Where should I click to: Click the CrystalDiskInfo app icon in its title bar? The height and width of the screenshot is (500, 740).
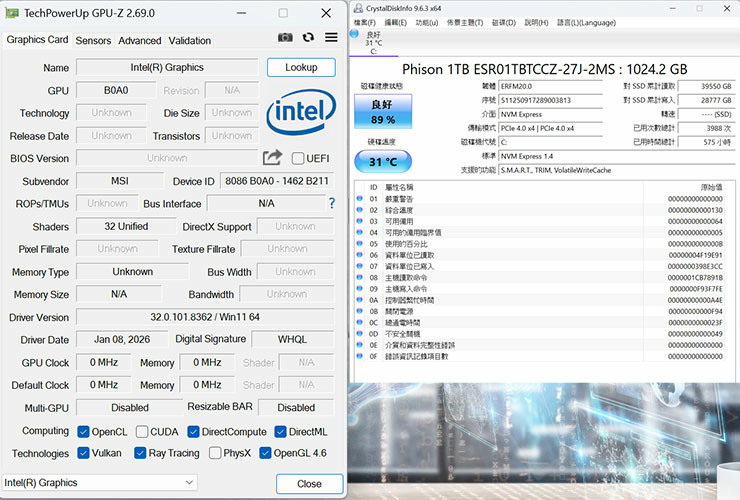tap(359, 8)
